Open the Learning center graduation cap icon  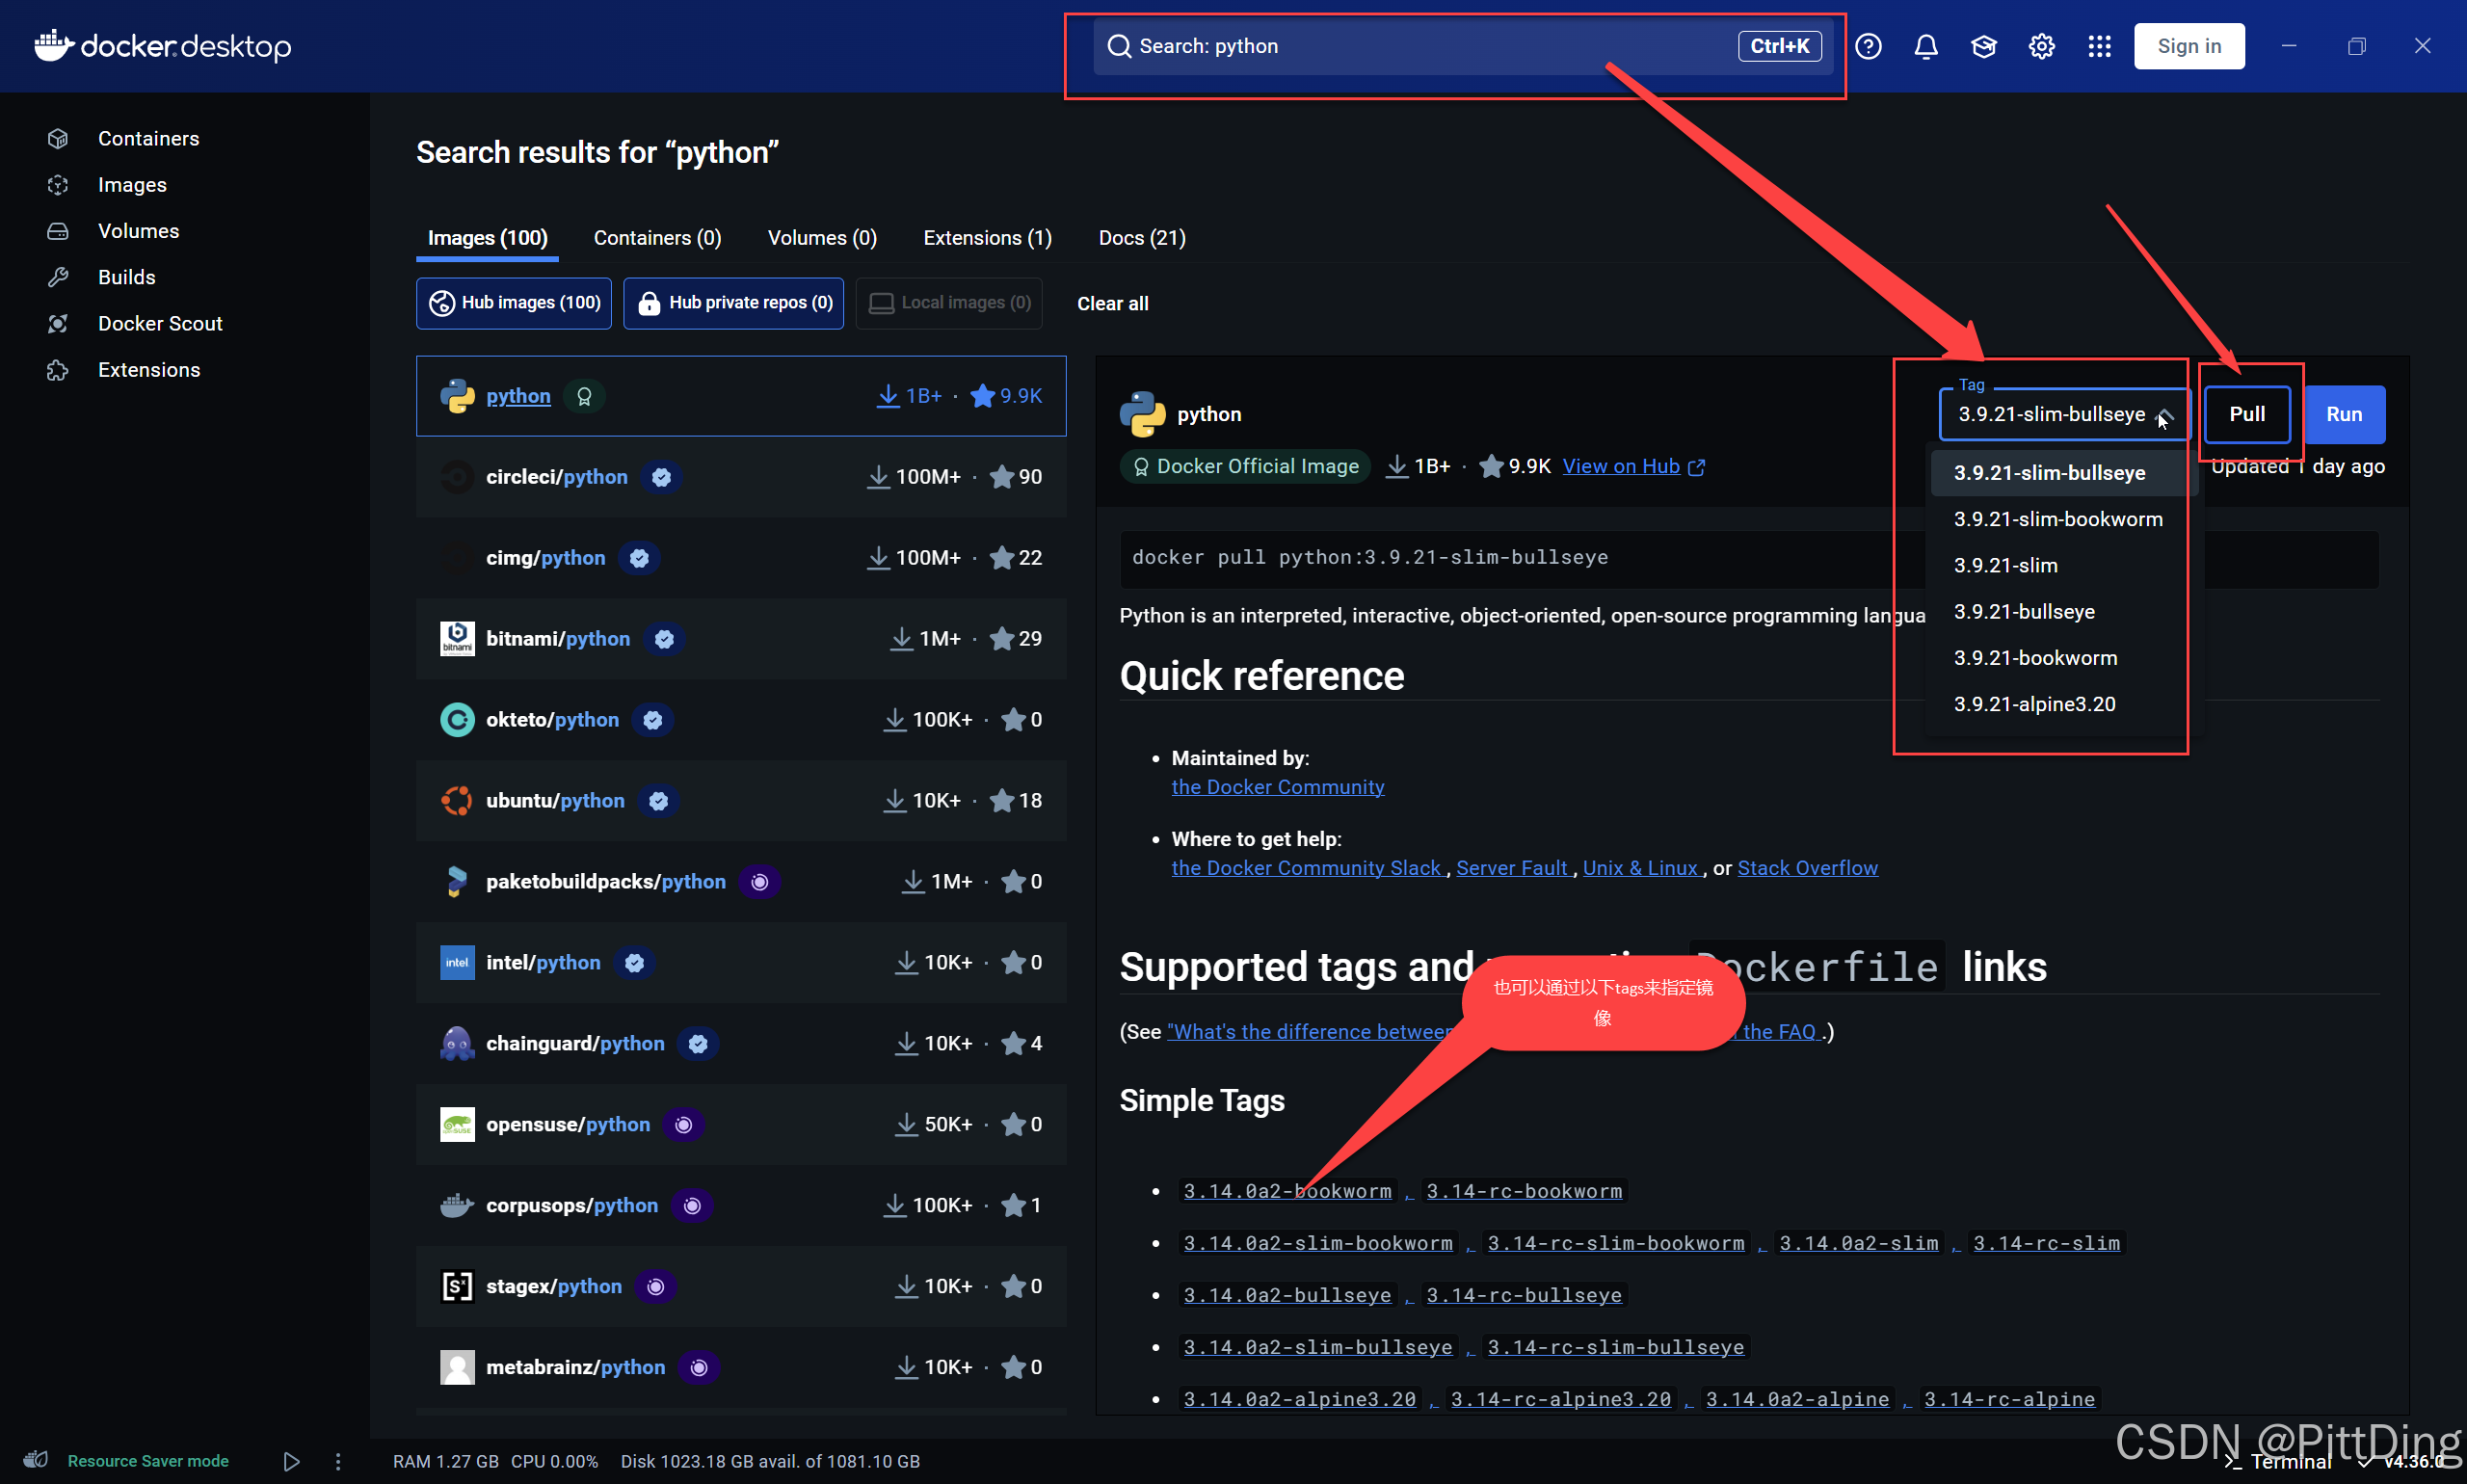(x=1983, y=46)
